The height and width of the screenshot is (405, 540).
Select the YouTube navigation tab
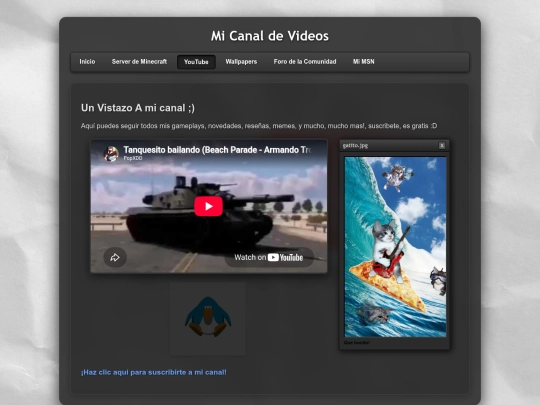pyautogui.click(x=196, y=62)
